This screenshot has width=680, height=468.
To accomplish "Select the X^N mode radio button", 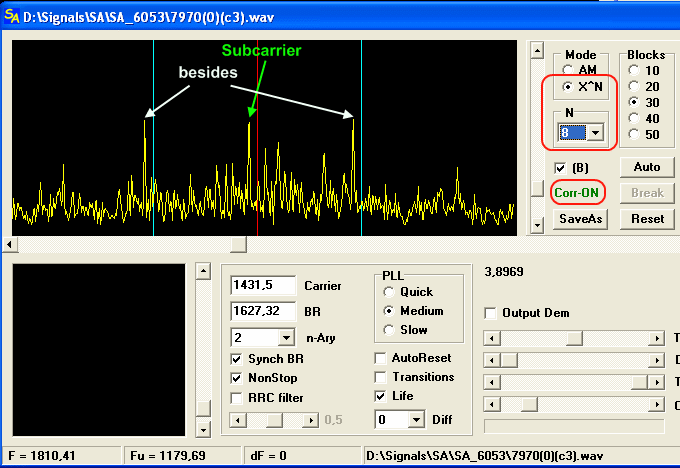I will pyautogui.click(x=569, y=87).
